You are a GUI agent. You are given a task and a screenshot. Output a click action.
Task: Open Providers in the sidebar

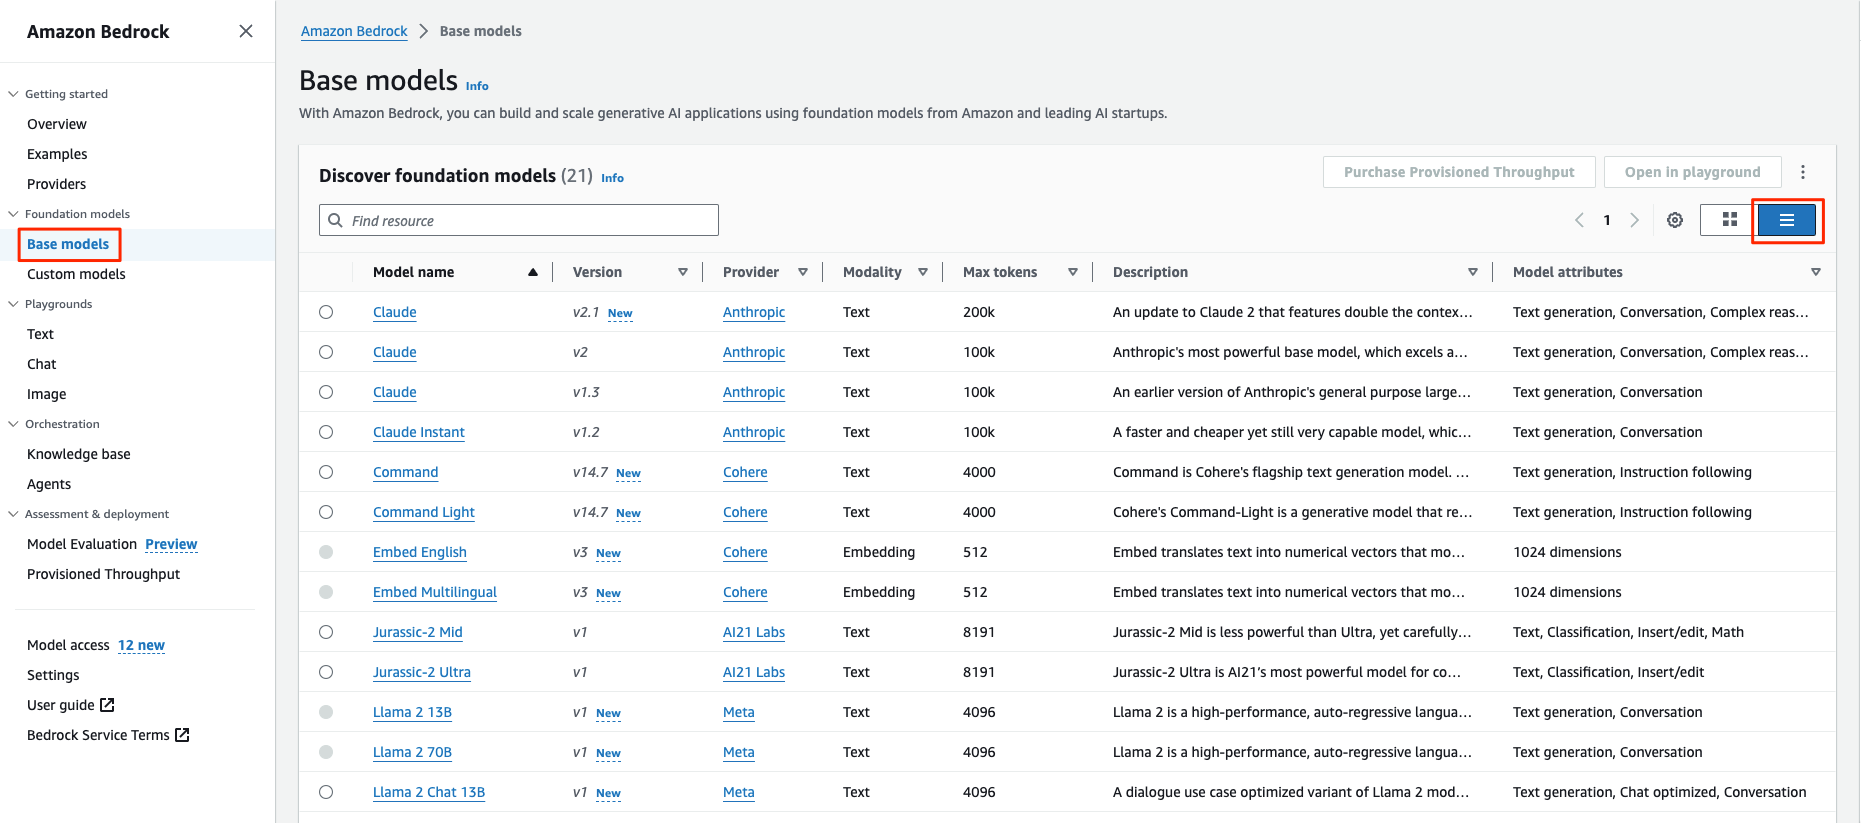point(56,184)
